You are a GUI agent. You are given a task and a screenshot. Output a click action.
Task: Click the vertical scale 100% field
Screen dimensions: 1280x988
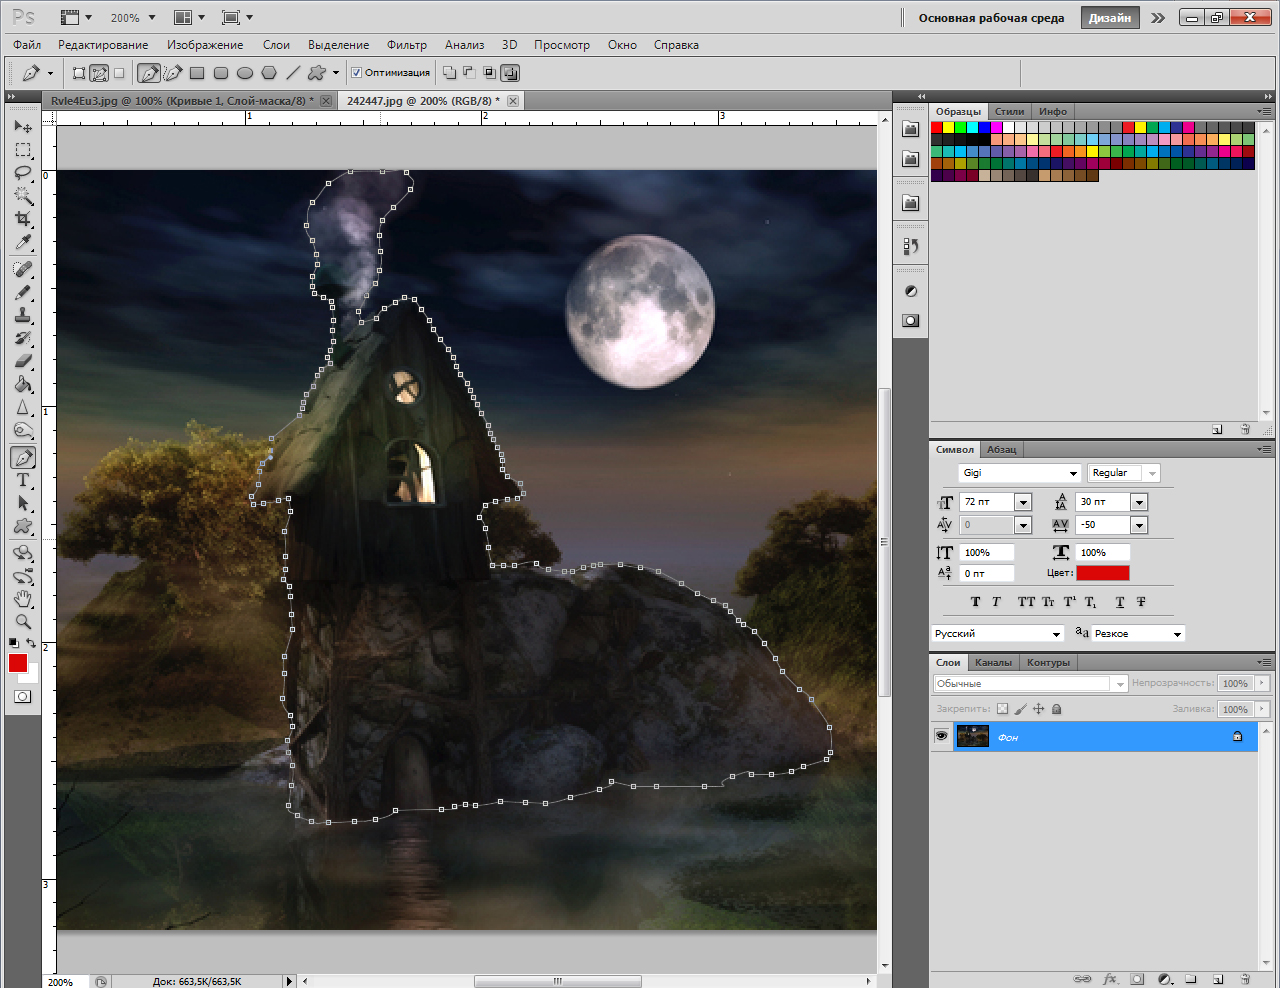point(986,552)
